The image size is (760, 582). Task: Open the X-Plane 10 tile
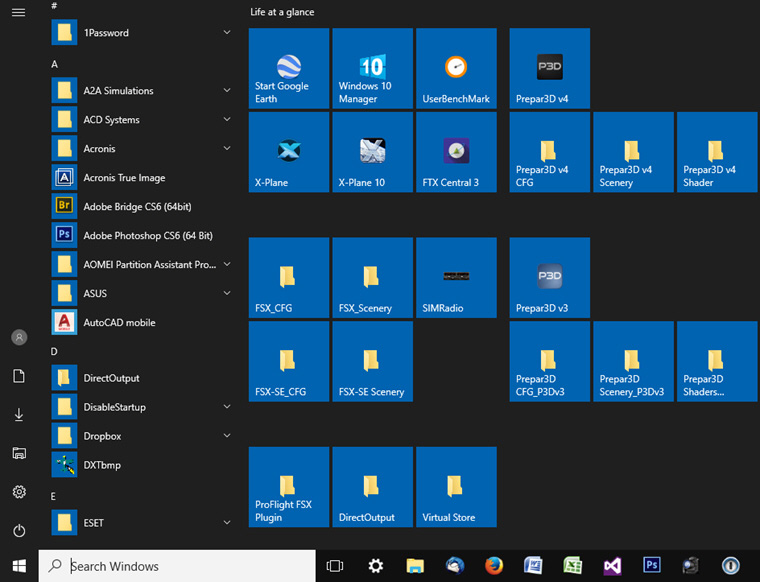click(x=372, y=152)
